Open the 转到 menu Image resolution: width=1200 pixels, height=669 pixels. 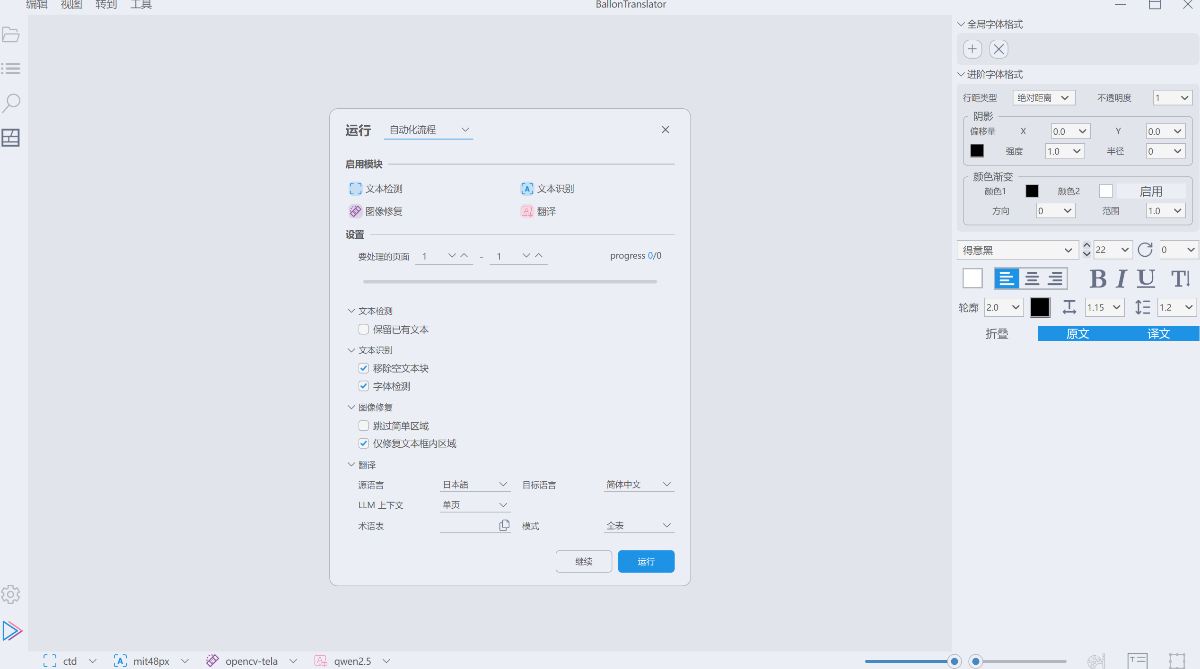(x=106, y=5)
